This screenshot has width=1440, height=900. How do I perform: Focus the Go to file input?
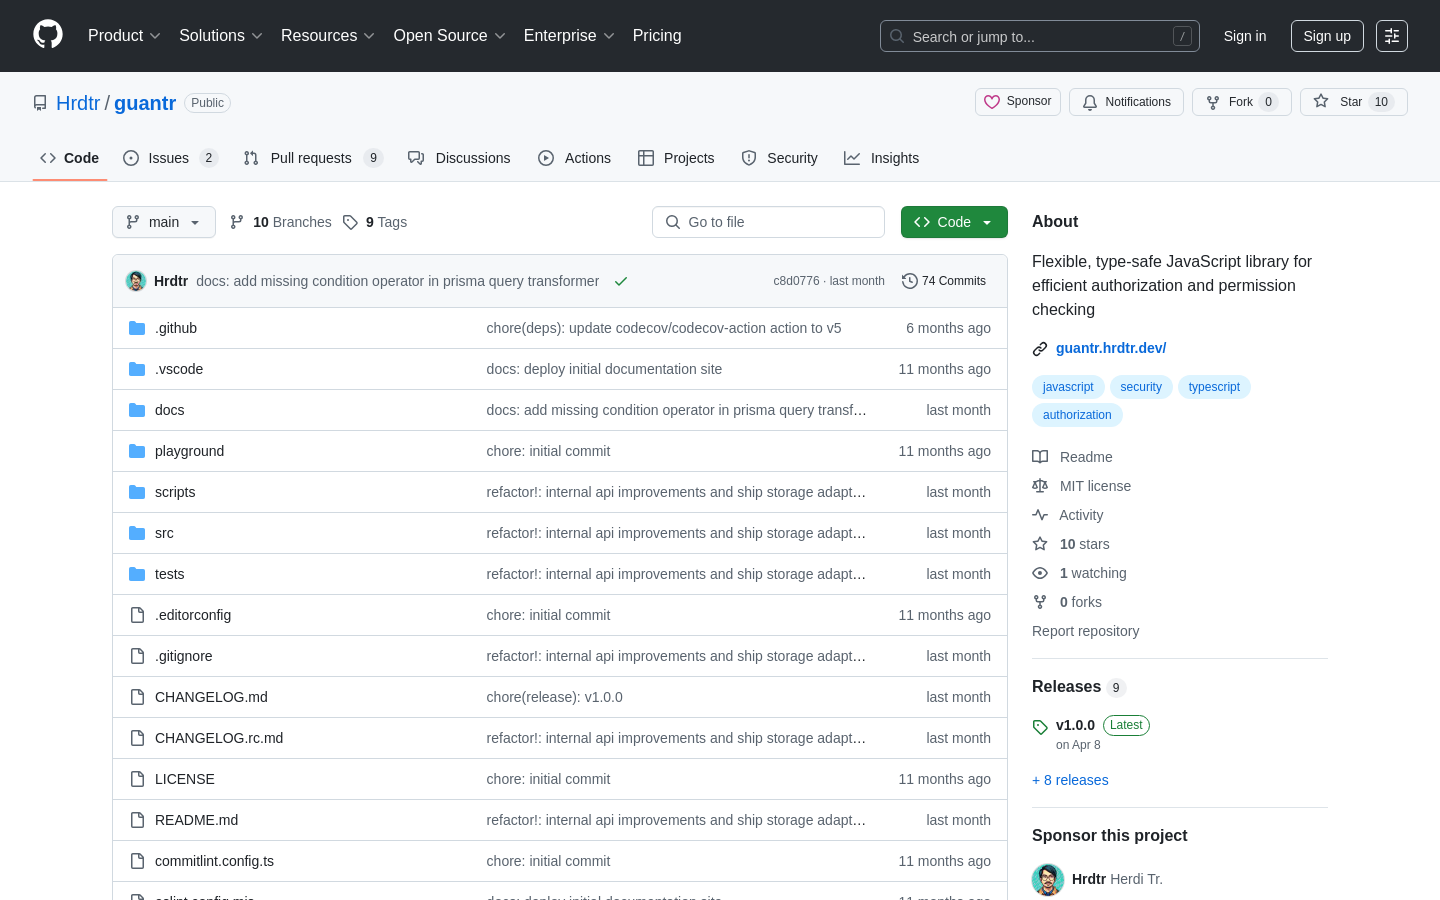point(768,222)
